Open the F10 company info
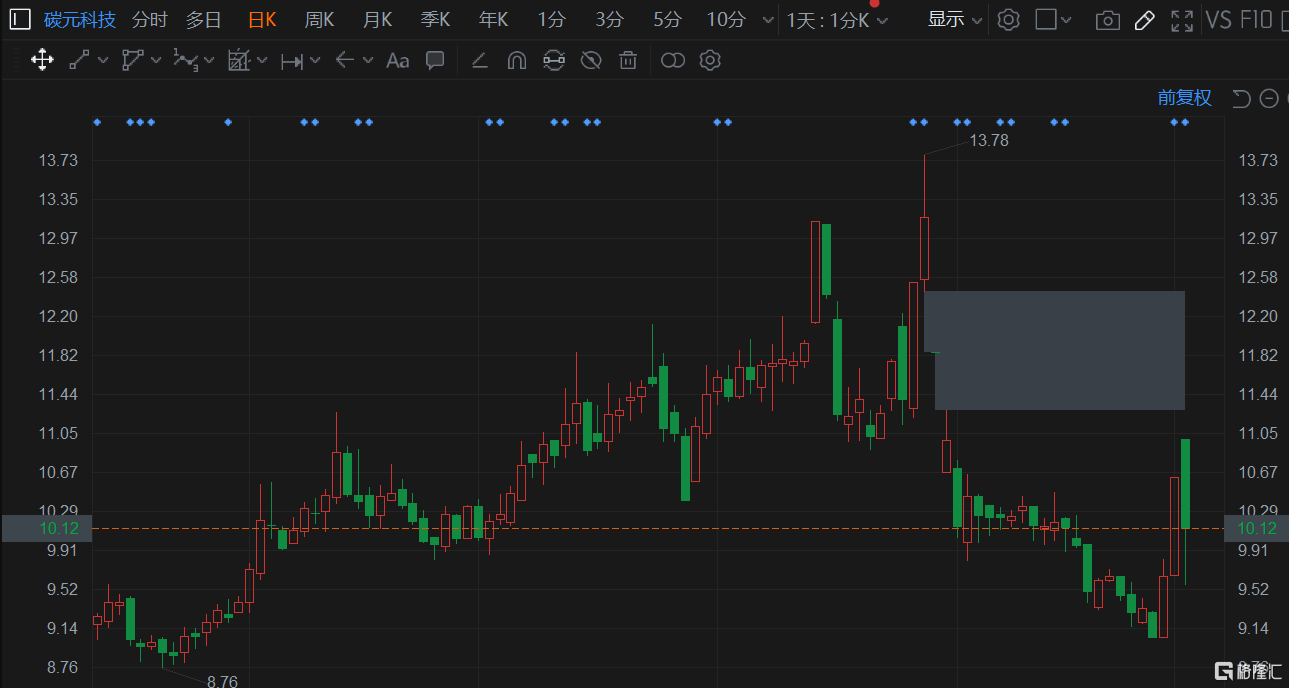The image size is (1289, 688). pyautogui.click(x=1258, y=20)
